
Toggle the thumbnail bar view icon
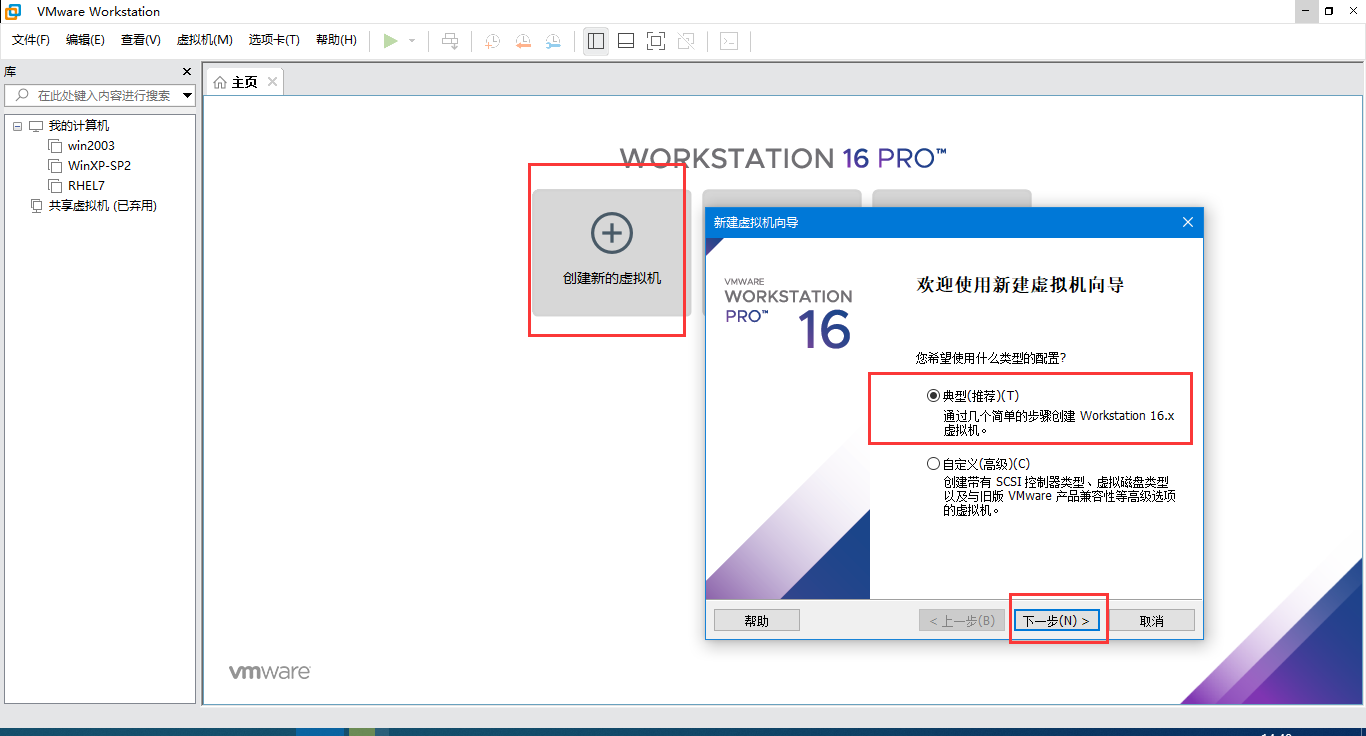(x=626, y=41)
